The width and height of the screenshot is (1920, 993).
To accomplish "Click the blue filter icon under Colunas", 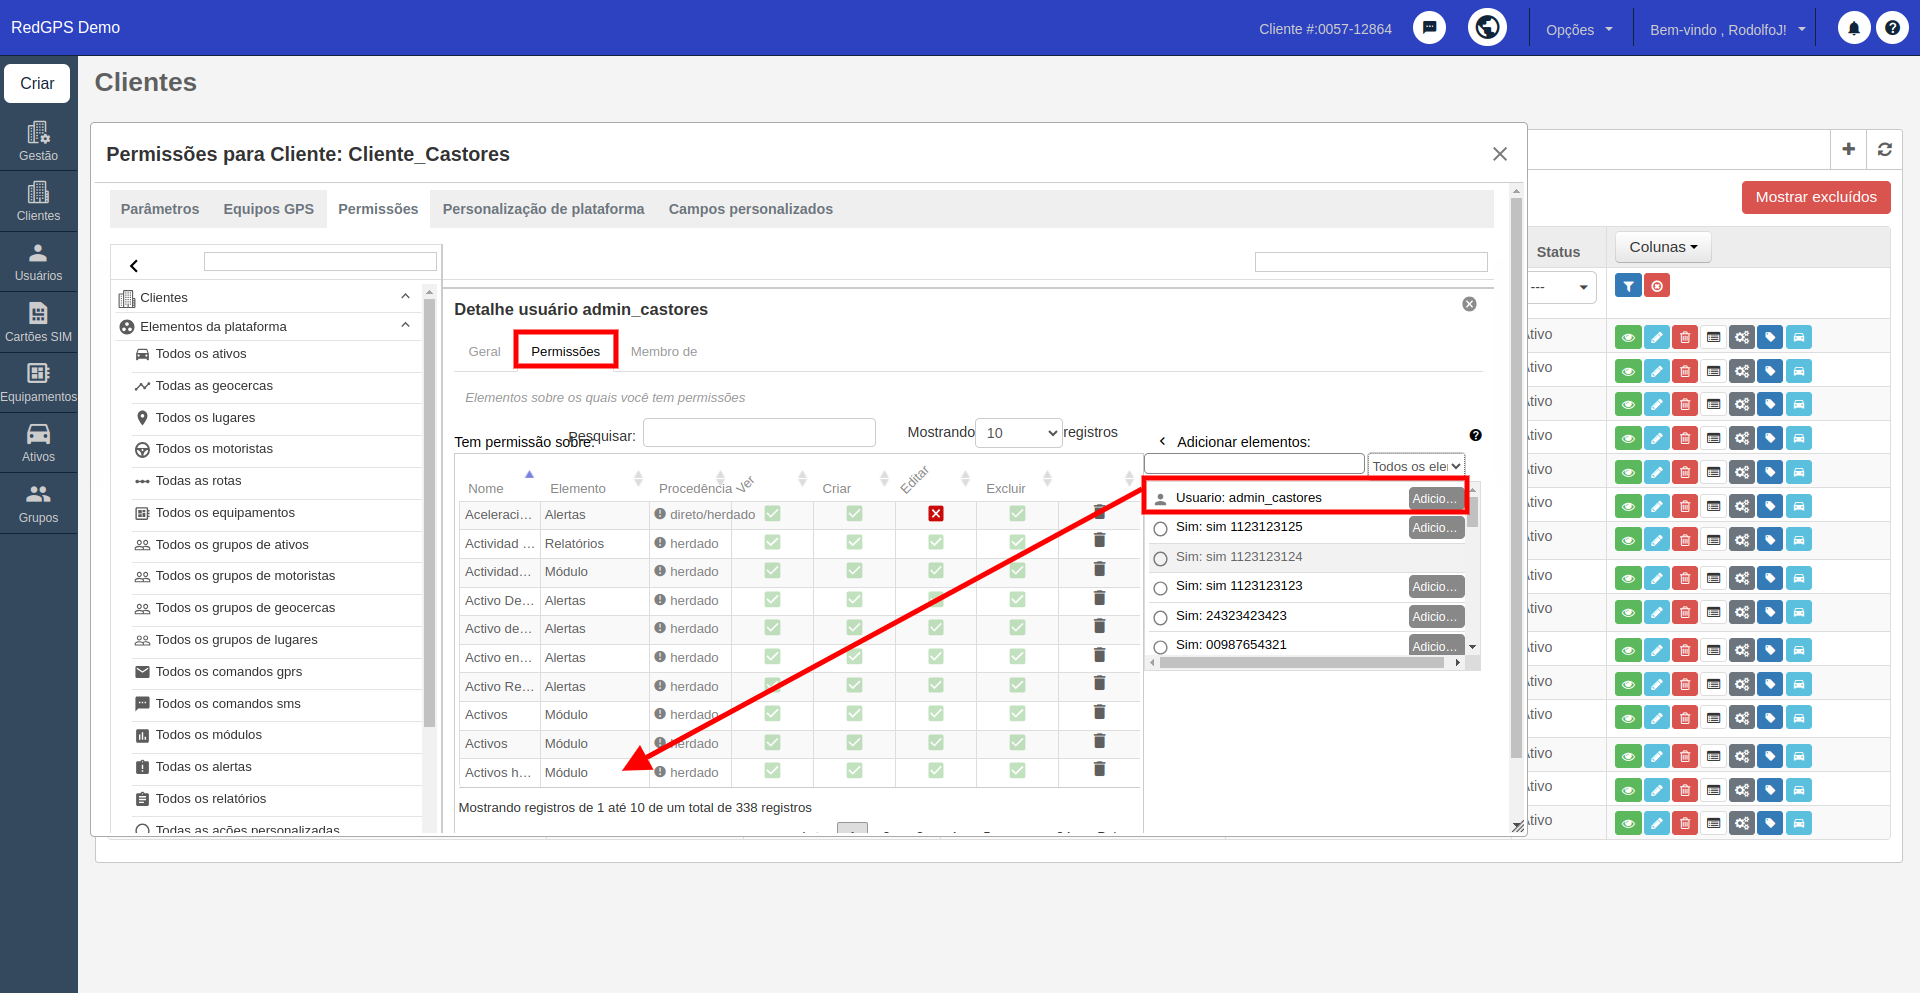I will pyautogui.click(x=1628, y=286).
